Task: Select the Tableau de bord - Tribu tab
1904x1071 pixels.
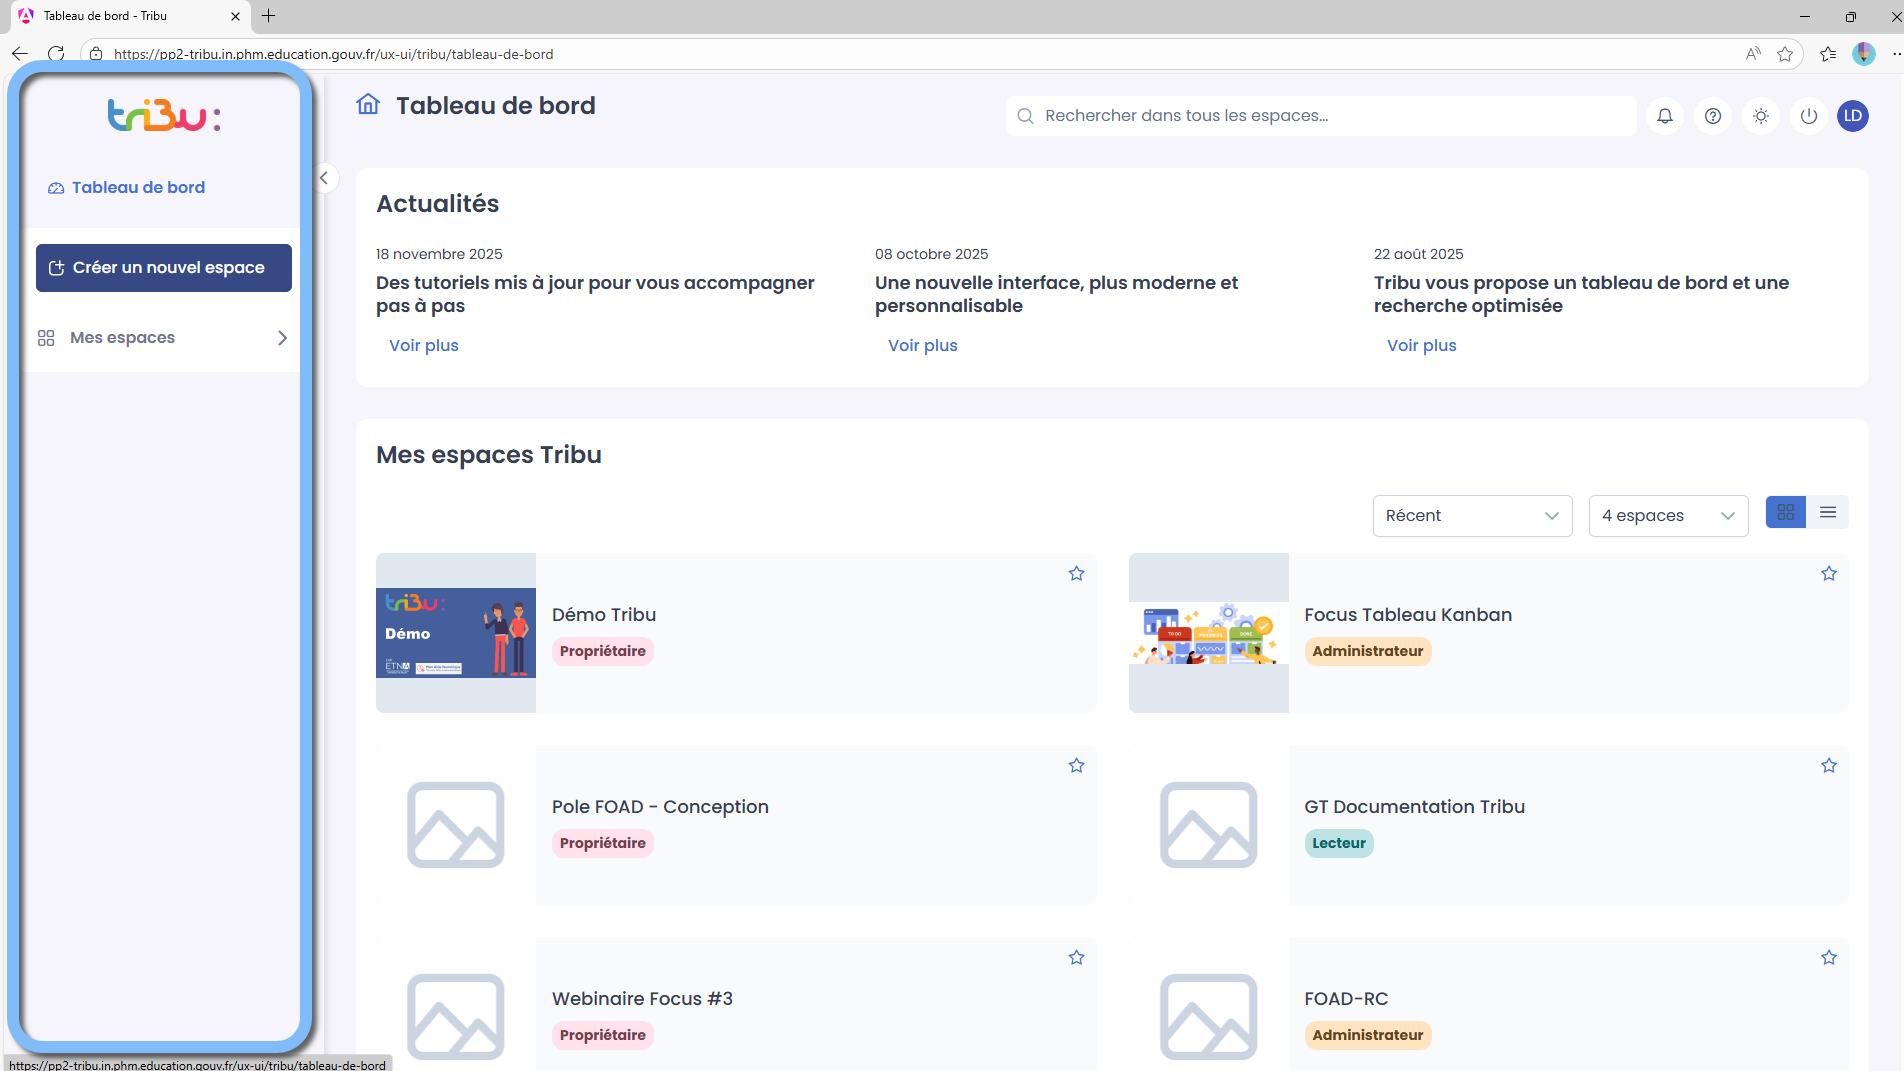Action: [129, 16]
